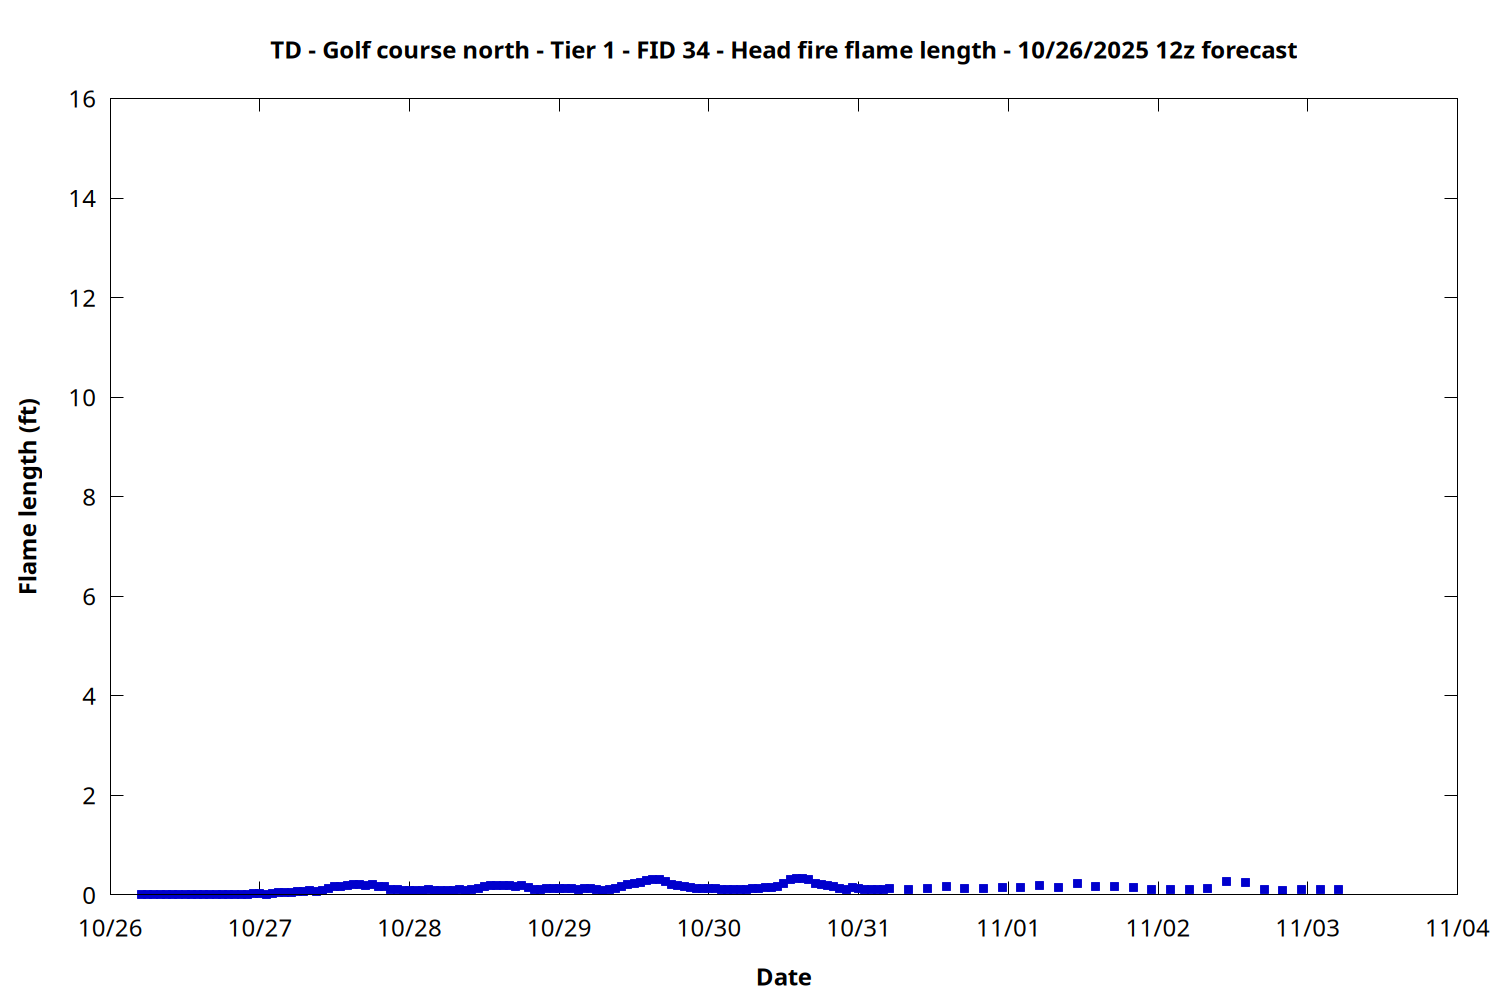This screenshot has width=1500, height=1000.
Task: Select the 11/04 date tick label
Action: click(1457, 929)
